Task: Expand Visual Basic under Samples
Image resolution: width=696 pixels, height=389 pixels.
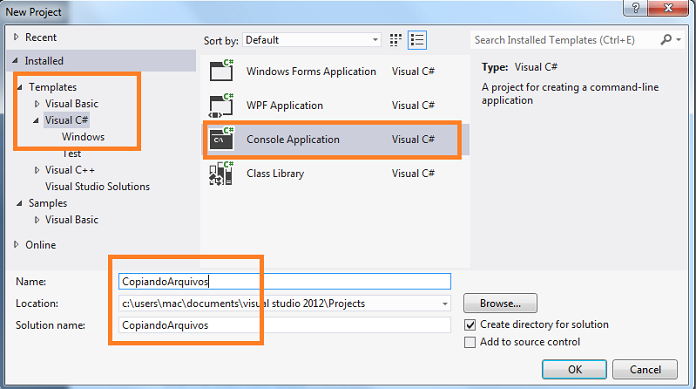Action: tap(37, 220)
